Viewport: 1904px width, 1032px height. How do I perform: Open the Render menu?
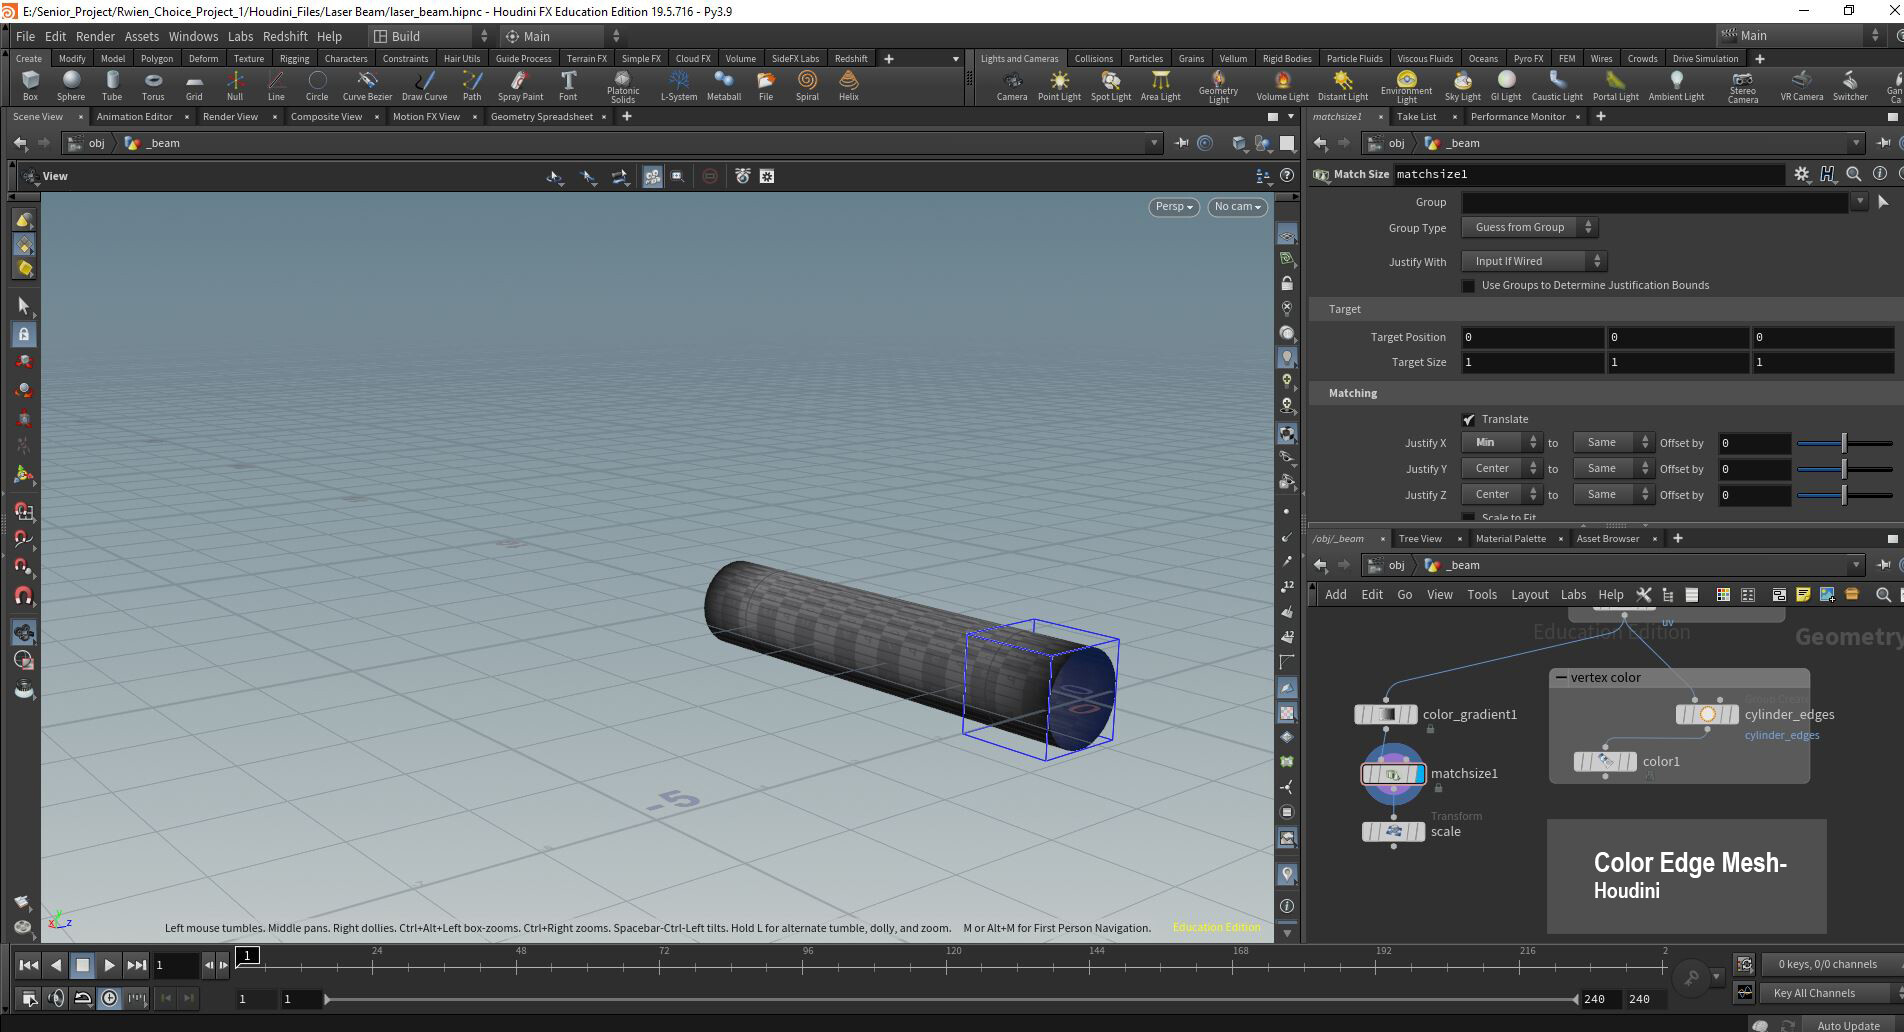(95, 36)
